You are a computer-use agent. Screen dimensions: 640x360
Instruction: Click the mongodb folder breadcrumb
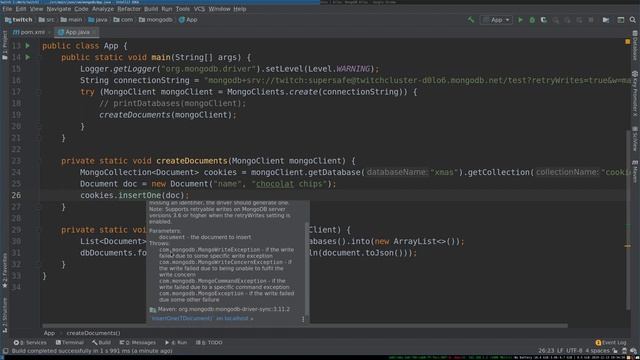pos(156,20)
